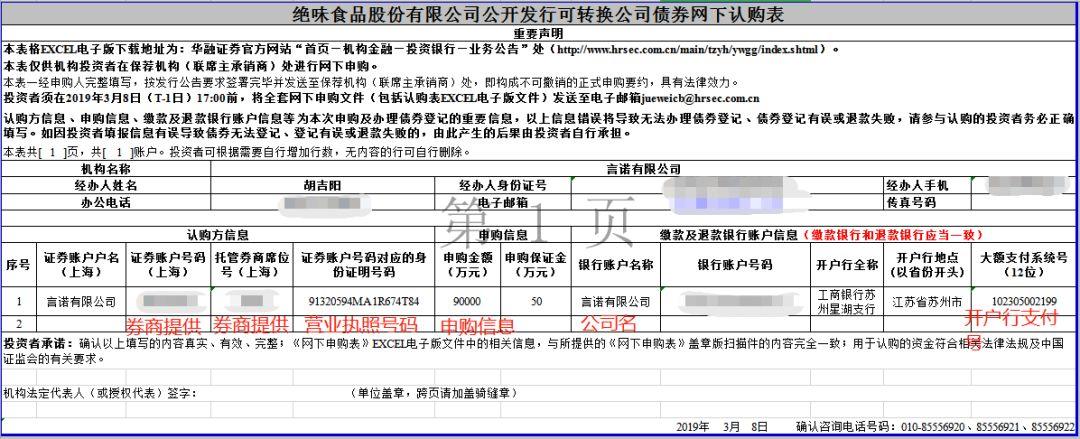Click the row number 2 cell

point(19,323)
